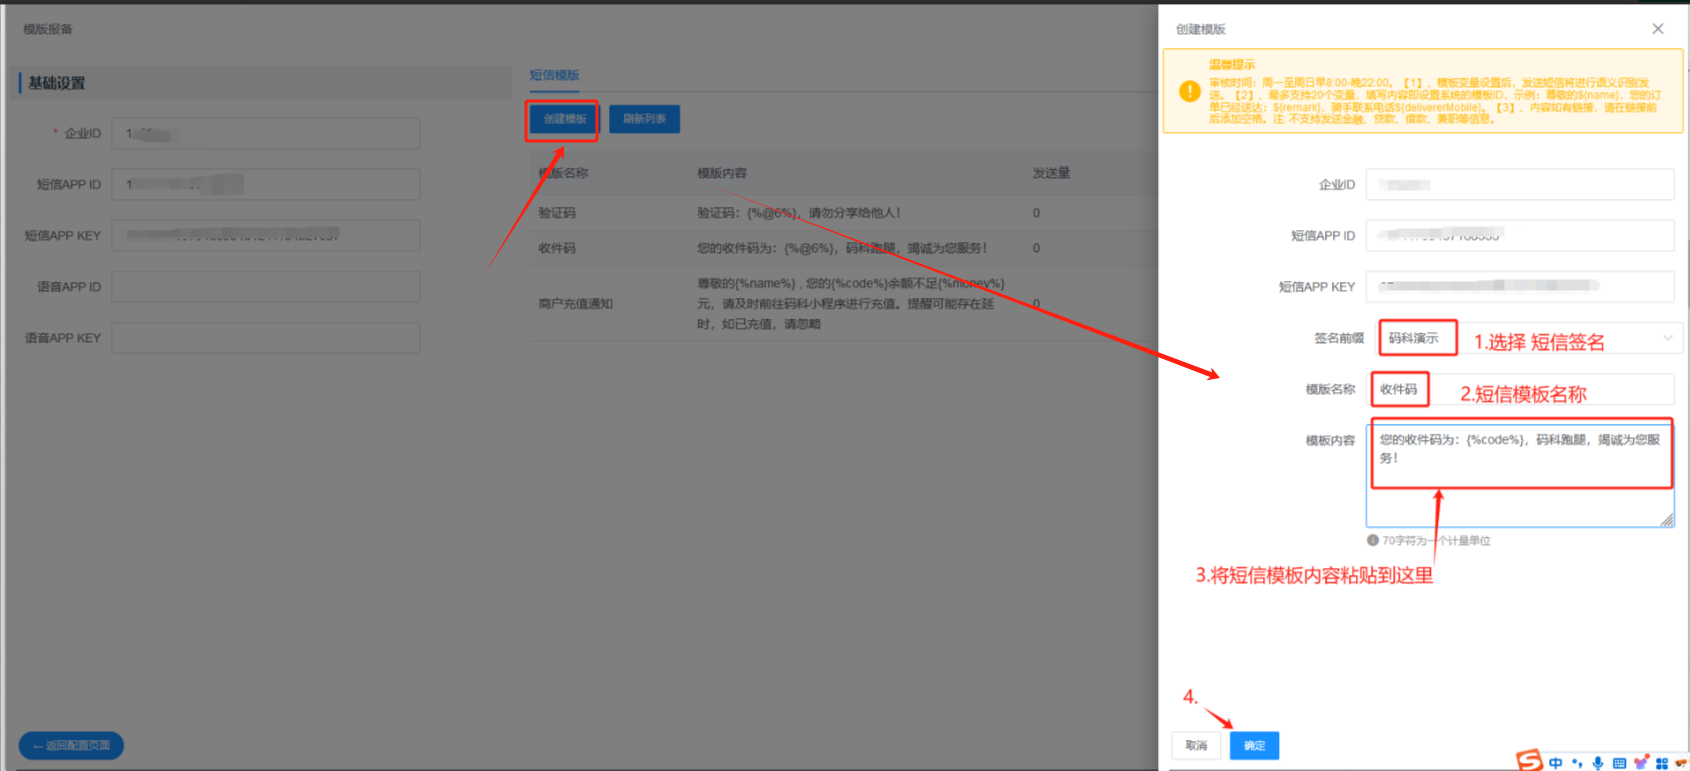Select the 验证码 template name cell
1690x771 pixels.
point(557,212)
